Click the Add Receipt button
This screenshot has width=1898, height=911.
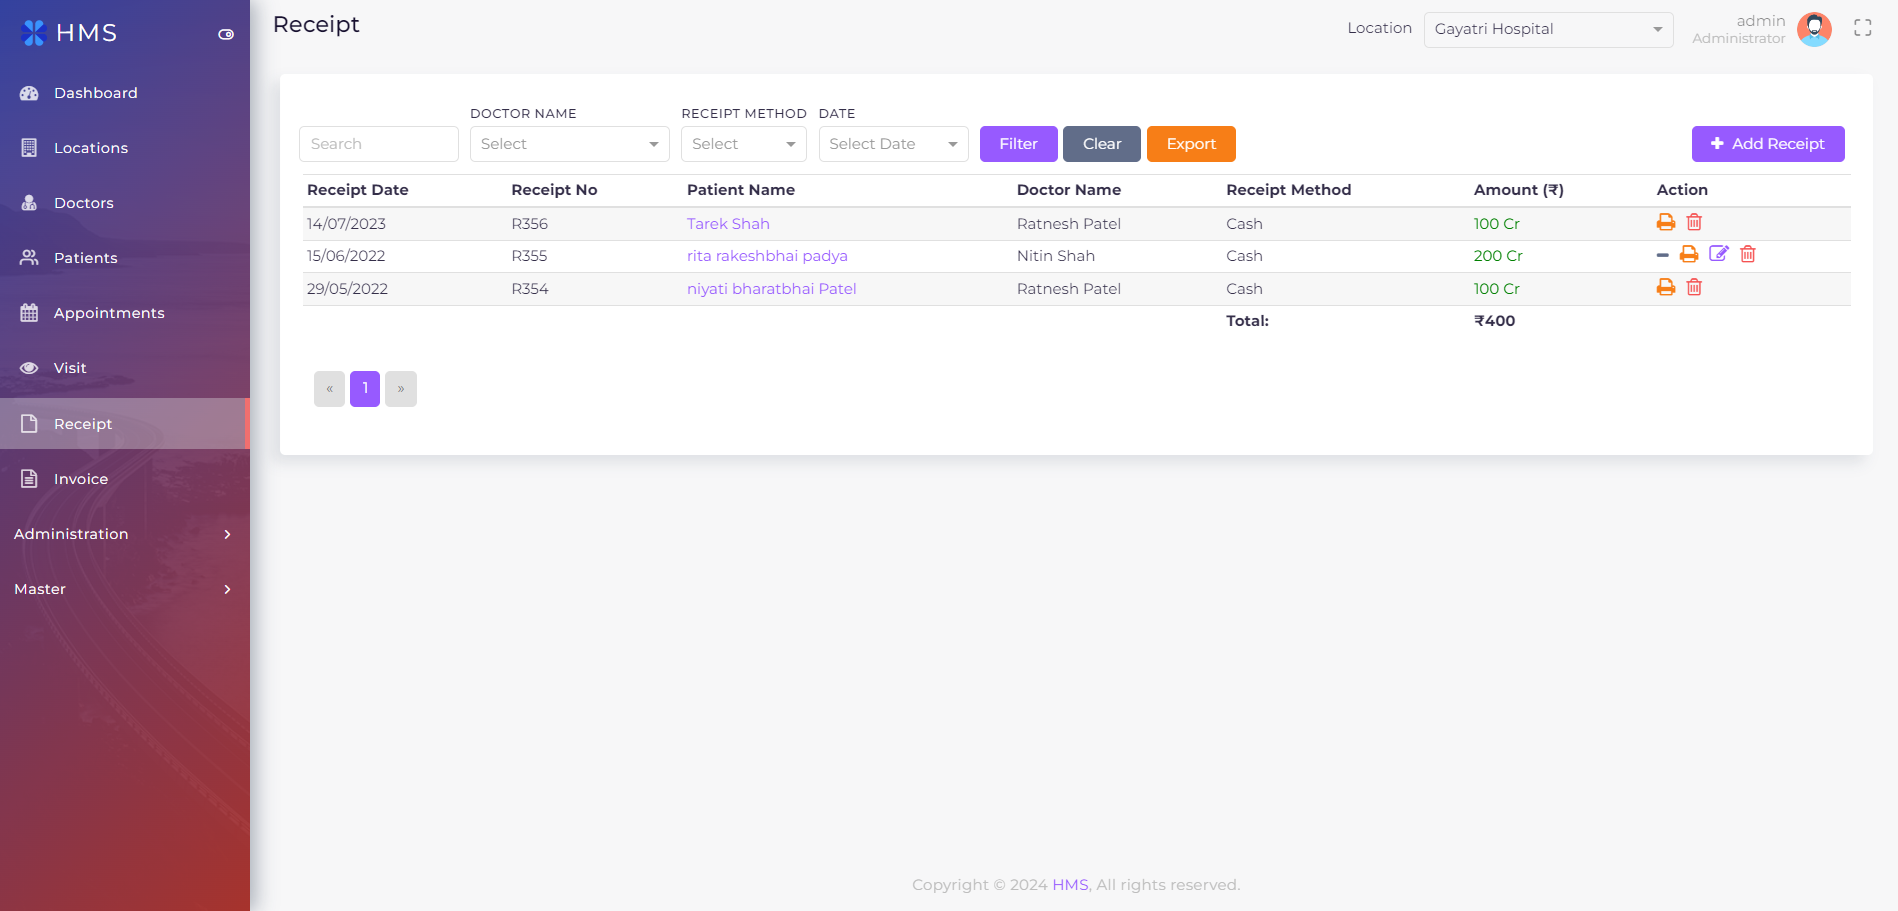pos(1767,144)
